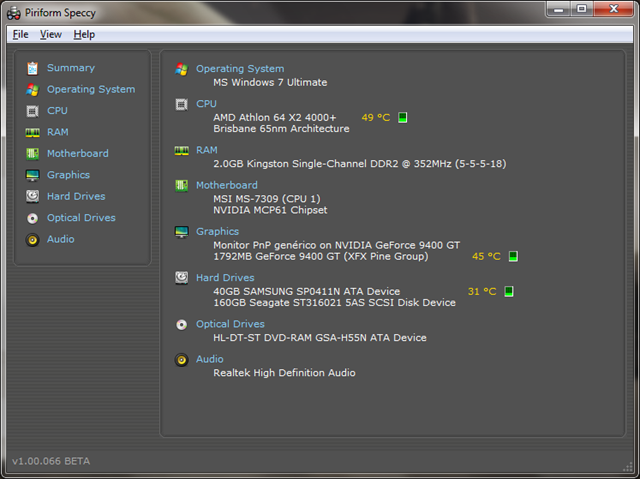Click the NVIDIA MCP61 Chipset text

coord(270,210)
